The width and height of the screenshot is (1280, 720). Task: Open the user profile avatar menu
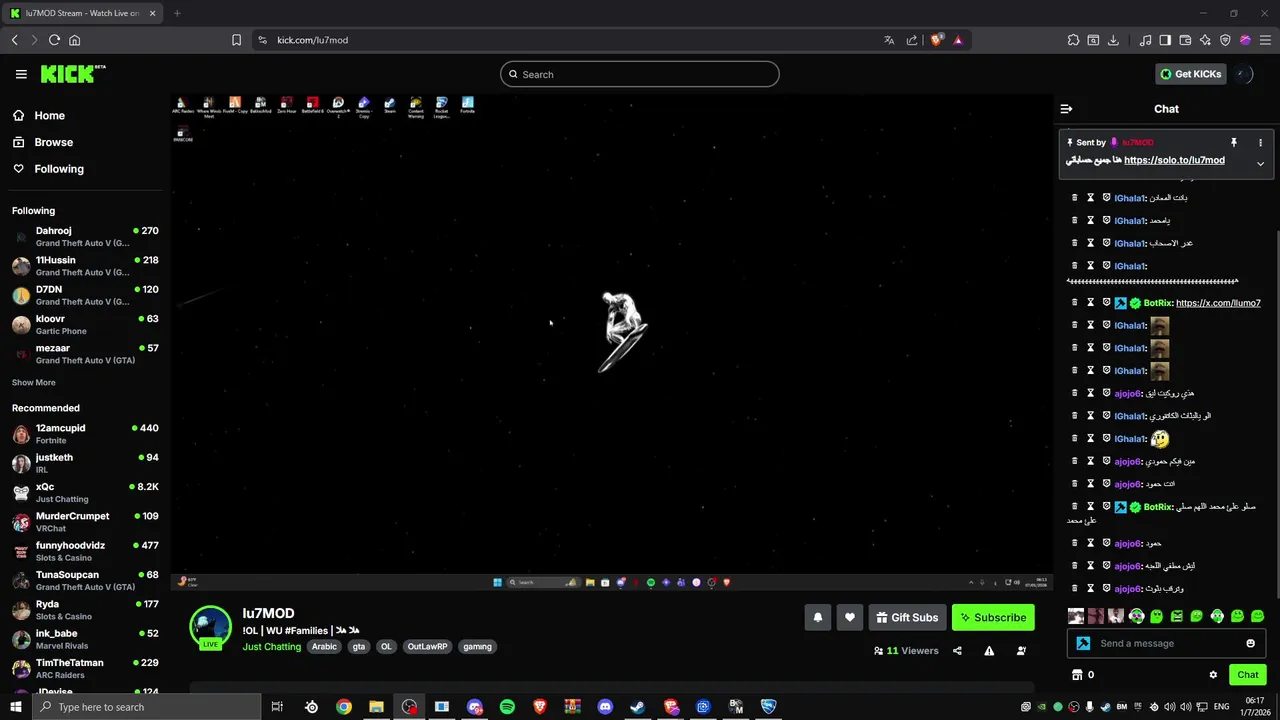pos(1244,74)
